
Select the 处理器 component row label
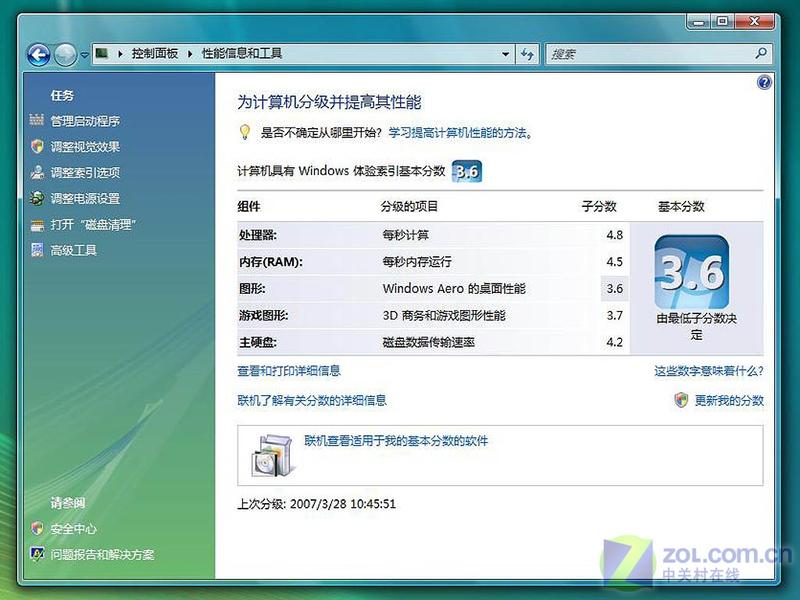258,235
